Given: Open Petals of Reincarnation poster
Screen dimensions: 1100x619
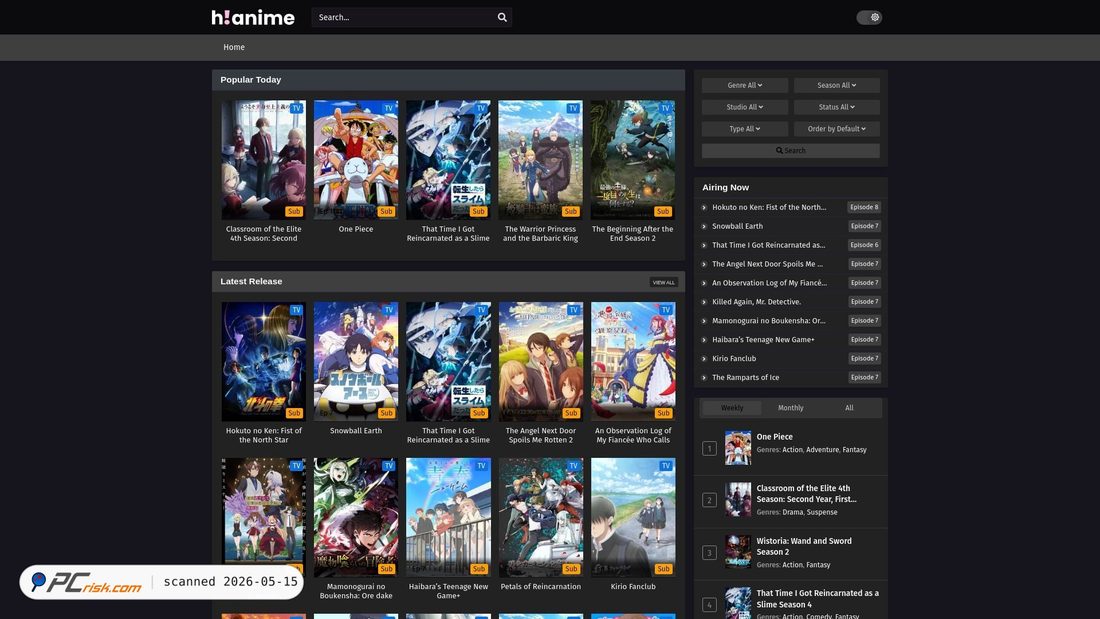Looking at the screenshot, I should 540,517.
